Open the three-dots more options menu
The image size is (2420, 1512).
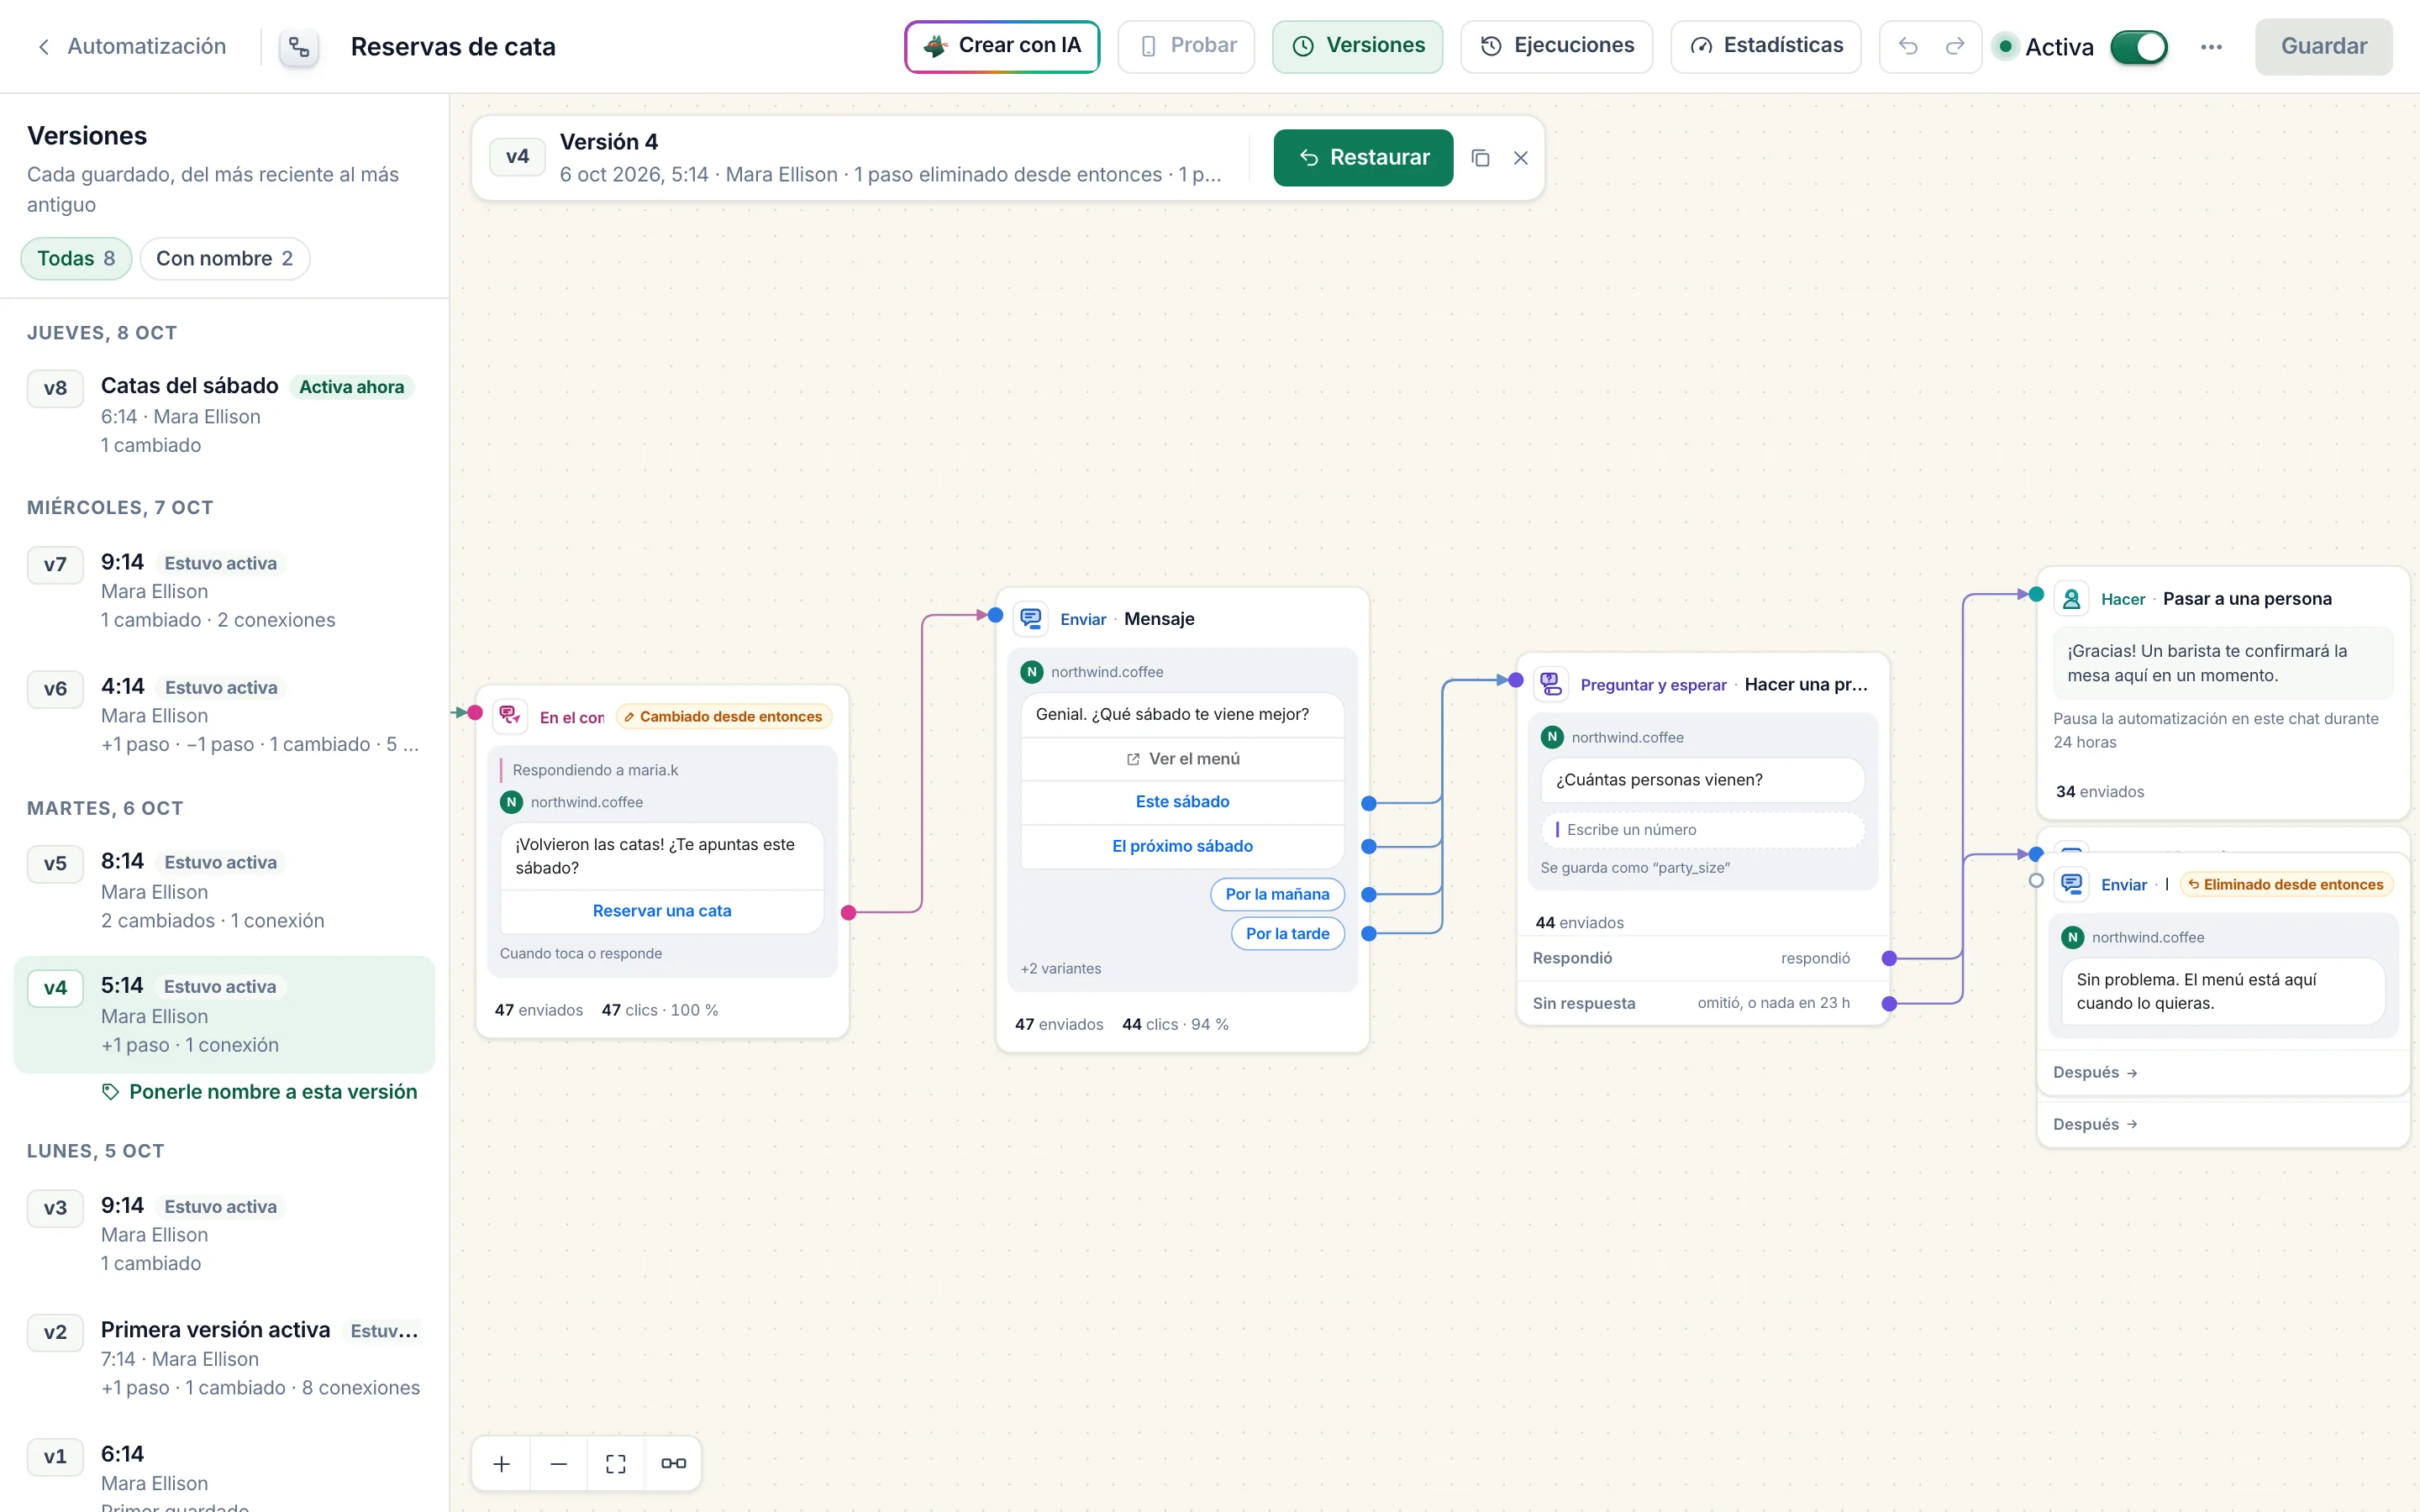click(x=2211, y=47)
